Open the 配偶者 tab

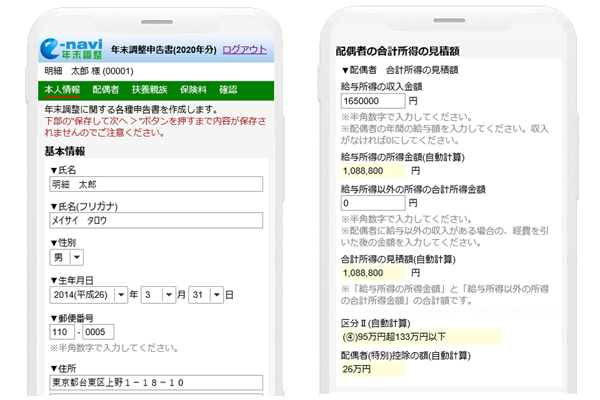point(106,90)
